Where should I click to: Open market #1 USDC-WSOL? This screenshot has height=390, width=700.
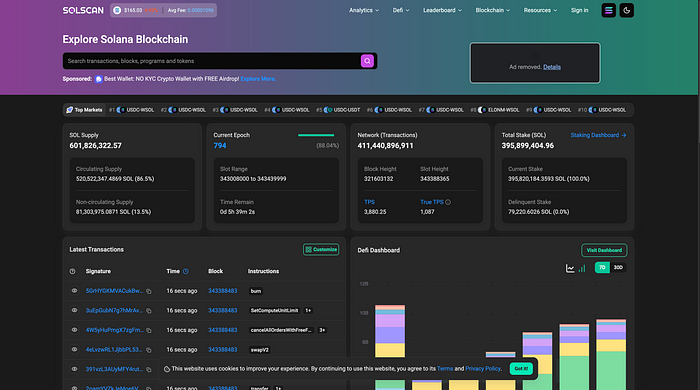[x=132, y=110]
